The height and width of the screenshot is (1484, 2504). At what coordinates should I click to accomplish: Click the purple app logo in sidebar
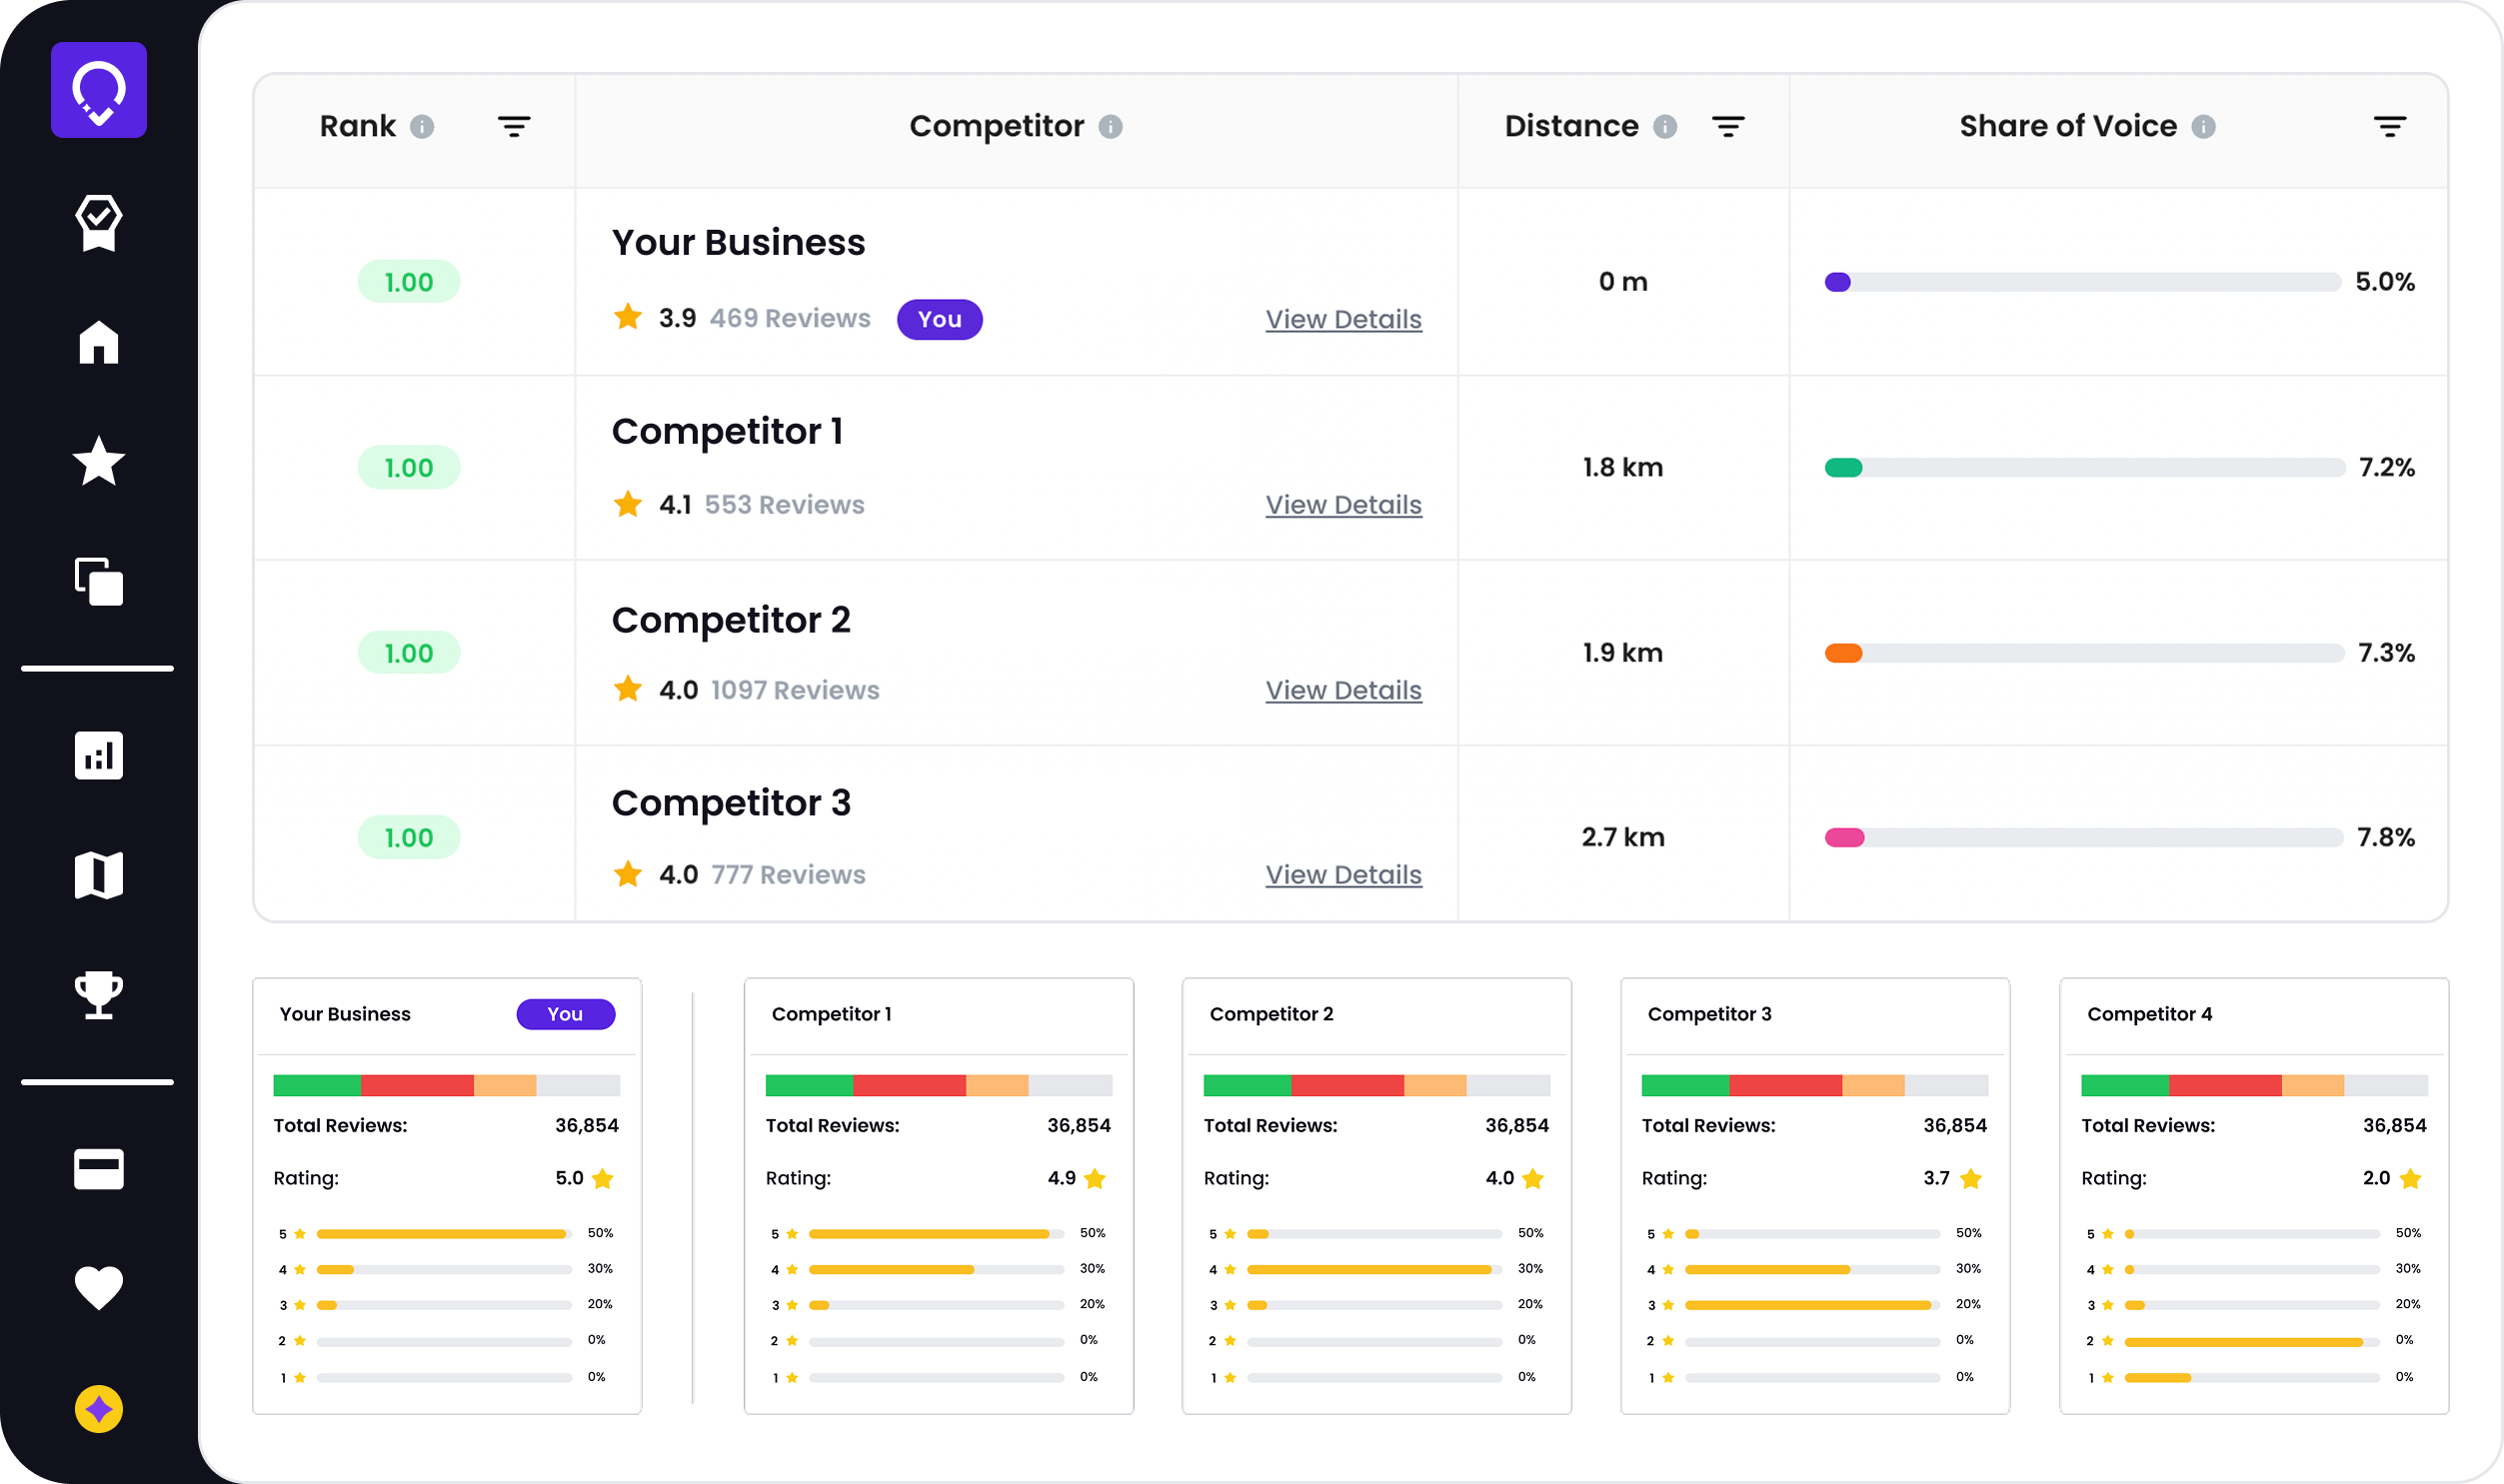(x=98, y=90)
